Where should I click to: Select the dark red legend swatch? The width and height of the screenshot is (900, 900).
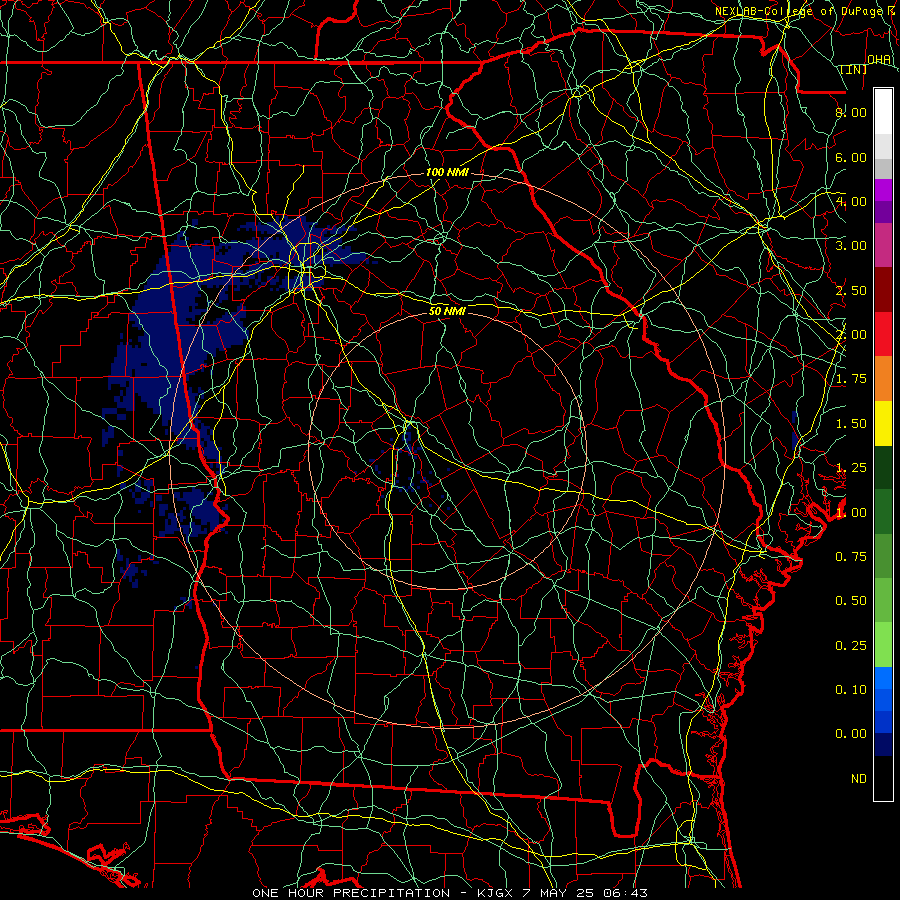point(883,290)
